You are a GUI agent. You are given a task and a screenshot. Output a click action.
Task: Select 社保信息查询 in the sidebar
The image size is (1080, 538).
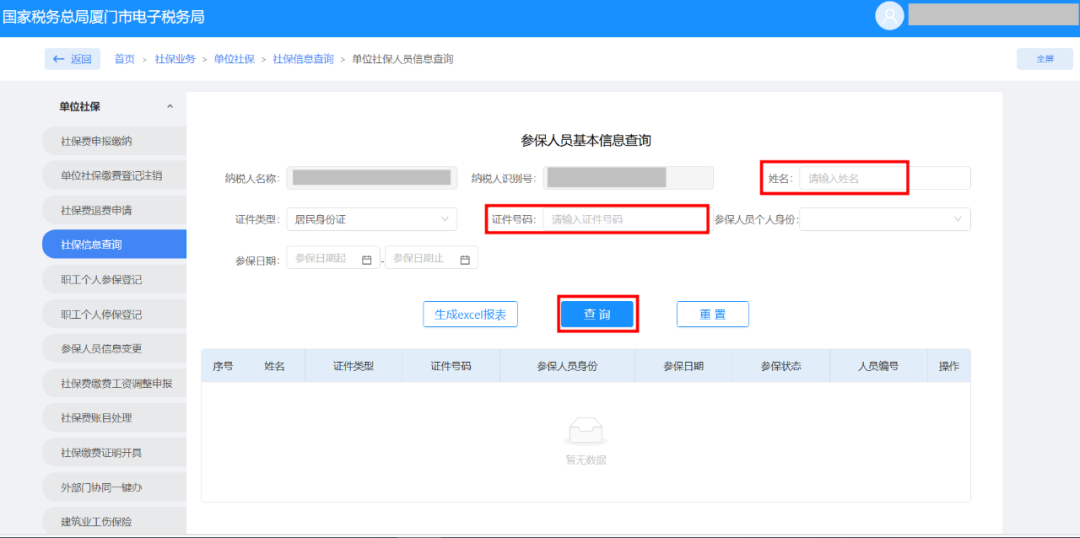[x=114, y=245]
